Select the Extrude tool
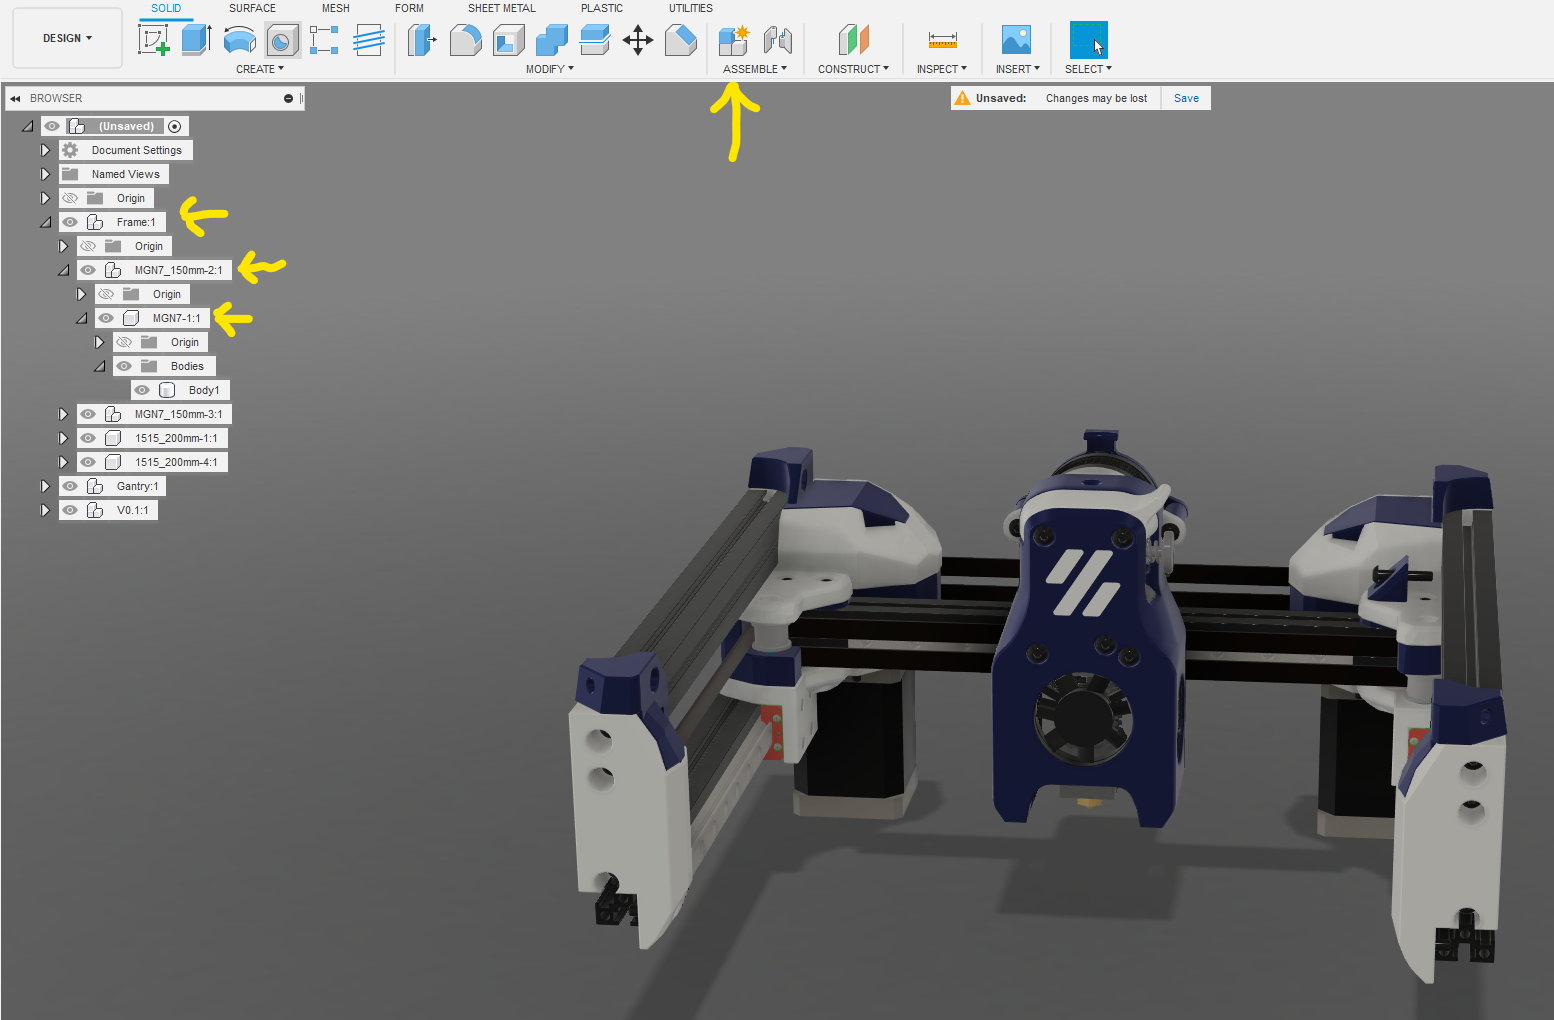 pos(196,40)
